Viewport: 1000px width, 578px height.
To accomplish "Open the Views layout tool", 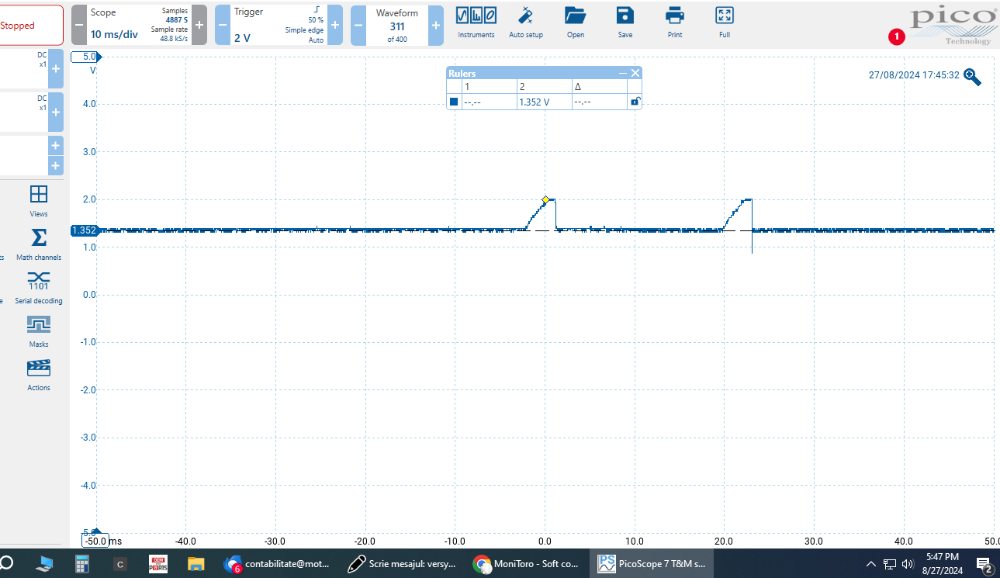I will (39, 200).
